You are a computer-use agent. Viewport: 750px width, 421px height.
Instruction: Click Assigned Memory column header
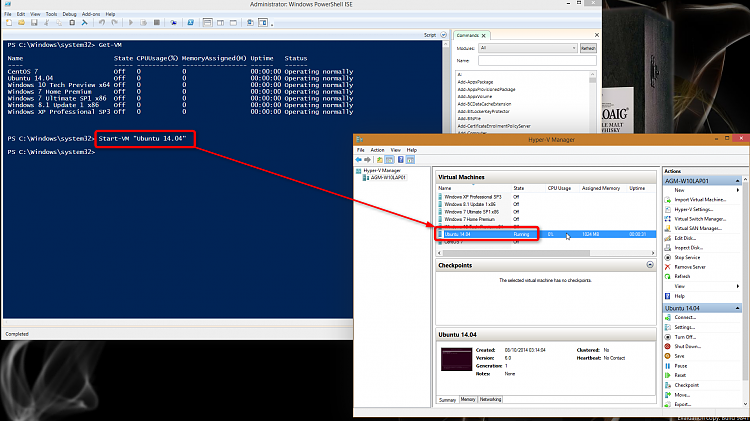601,188
